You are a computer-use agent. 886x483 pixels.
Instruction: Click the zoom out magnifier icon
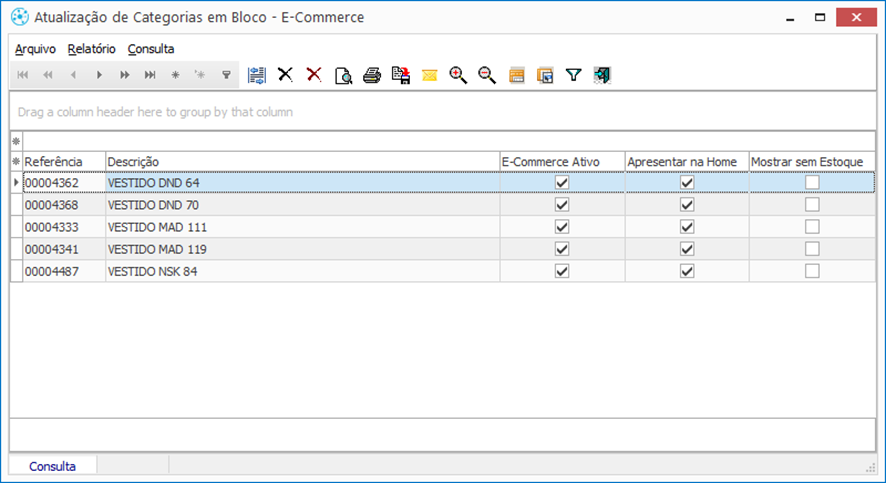pos(487,75)
